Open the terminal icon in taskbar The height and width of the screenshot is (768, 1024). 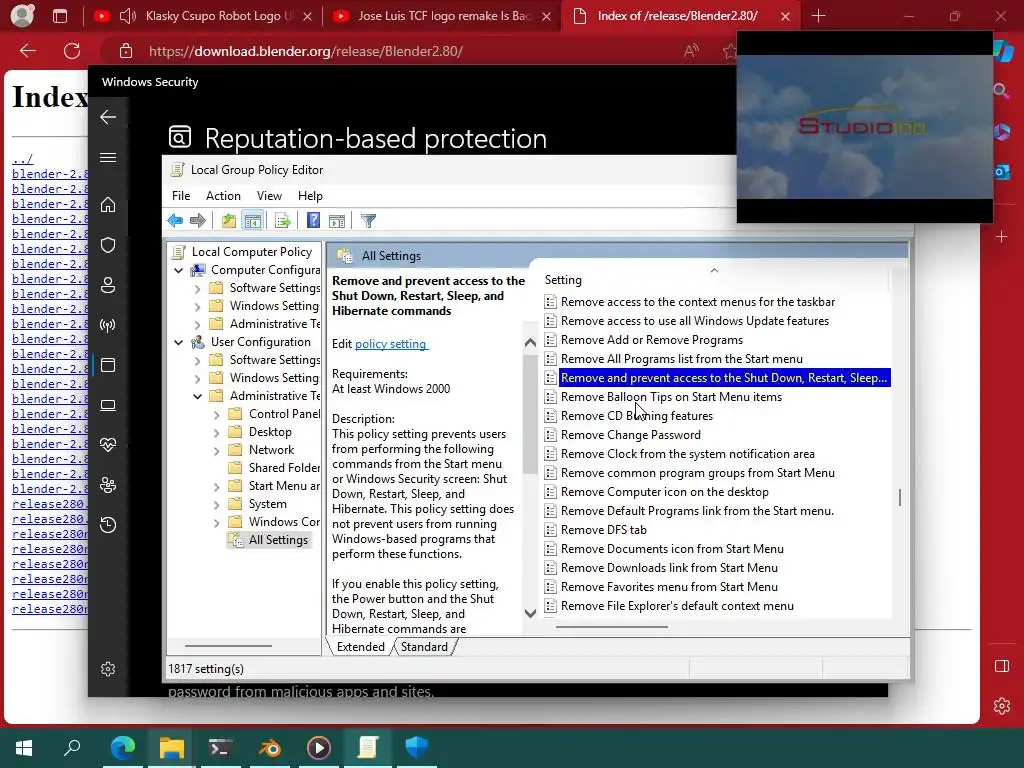tap(221, 748)
